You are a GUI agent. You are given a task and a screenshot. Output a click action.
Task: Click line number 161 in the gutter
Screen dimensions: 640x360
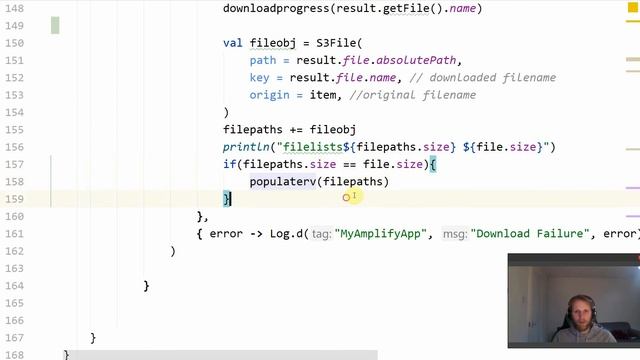click(x=14, y=233)
